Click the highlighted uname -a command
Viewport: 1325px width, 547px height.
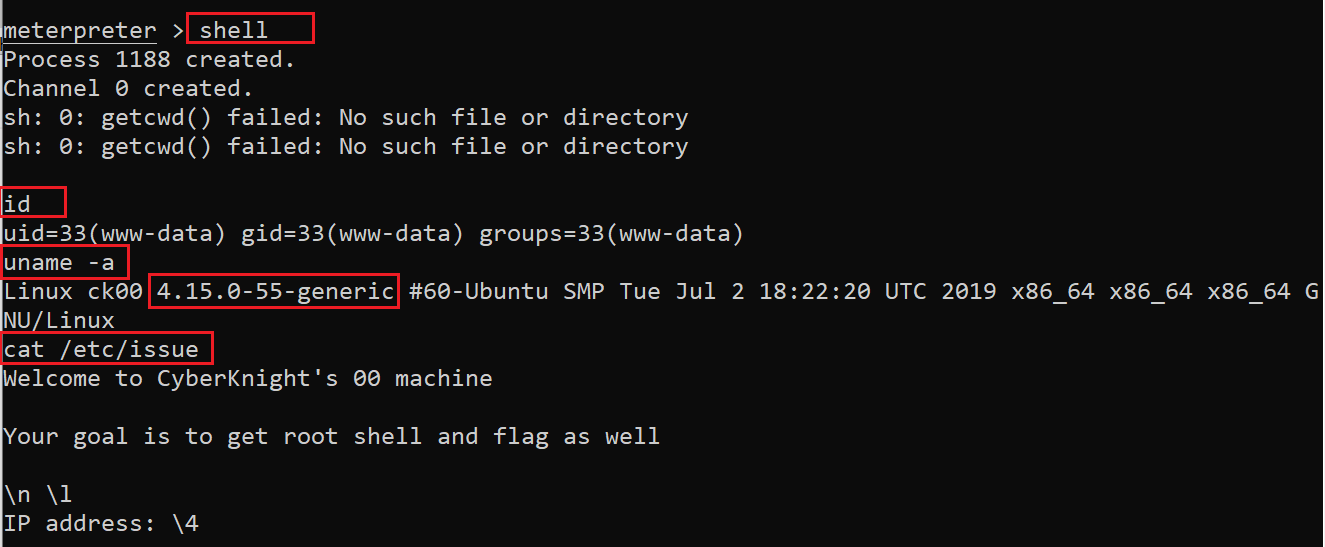[65, 263]
